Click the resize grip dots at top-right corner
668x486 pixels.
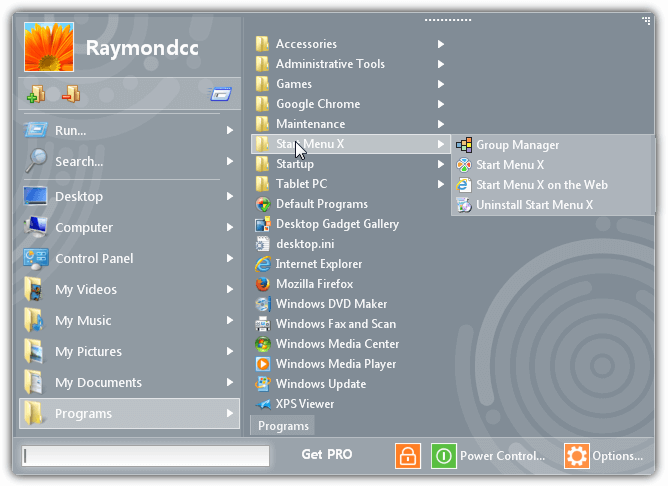(646, 20)
